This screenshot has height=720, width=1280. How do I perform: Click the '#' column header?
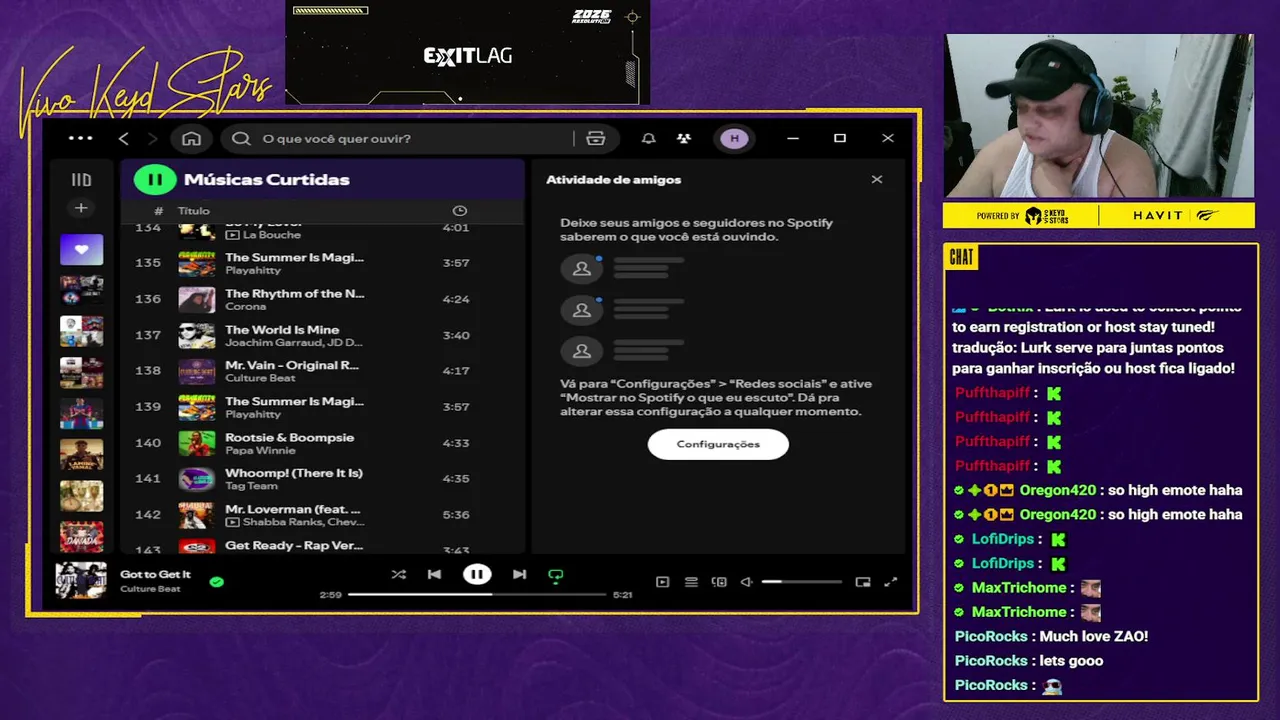tap(159, 211)
